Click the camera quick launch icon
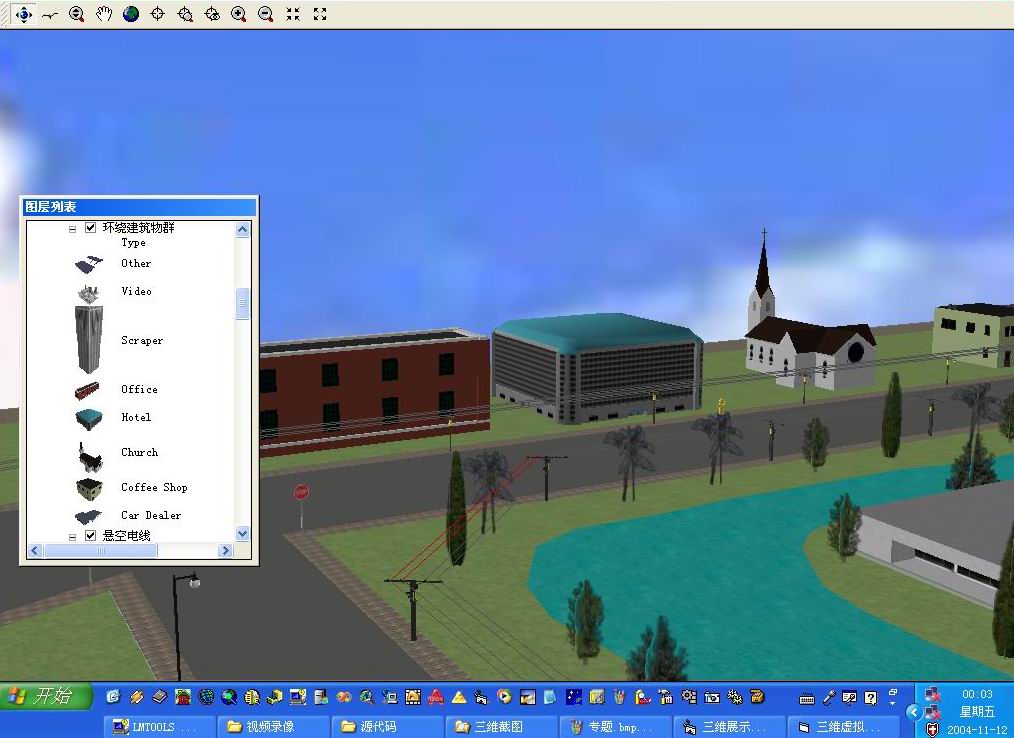Viewport: 1014px width, 738px height. [x=712, y=697]
